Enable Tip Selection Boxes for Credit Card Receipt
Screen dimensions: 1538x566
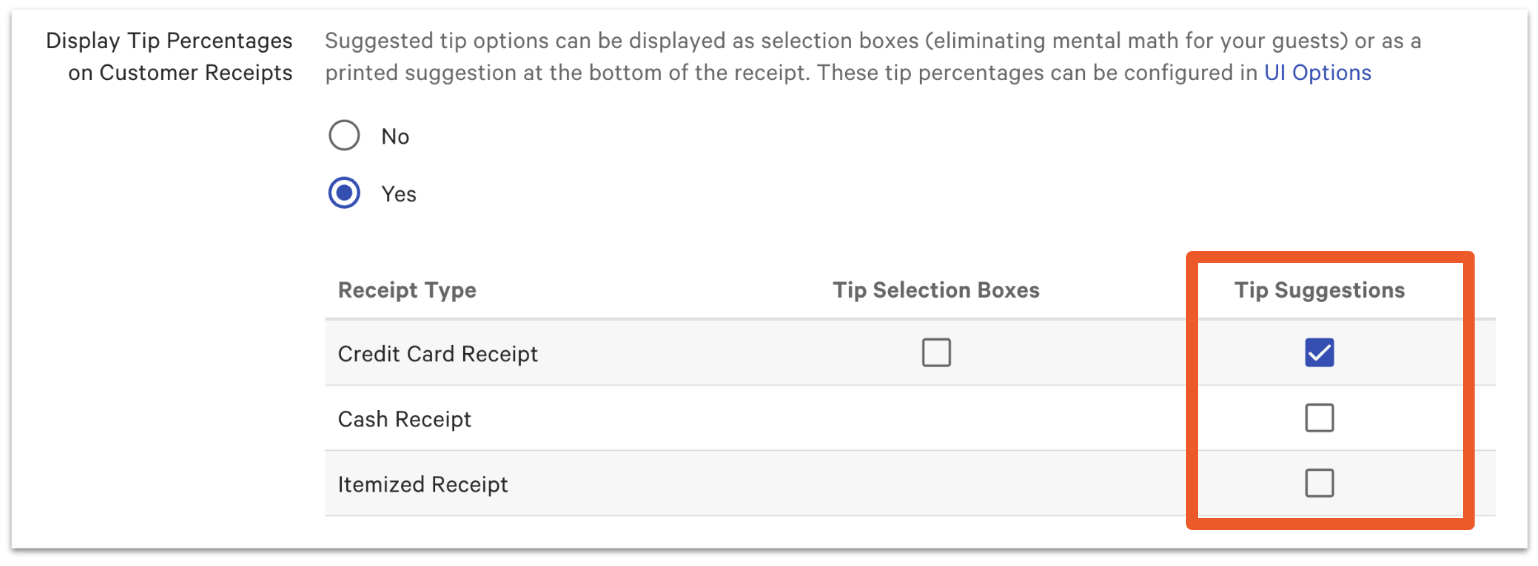(936, 353)
